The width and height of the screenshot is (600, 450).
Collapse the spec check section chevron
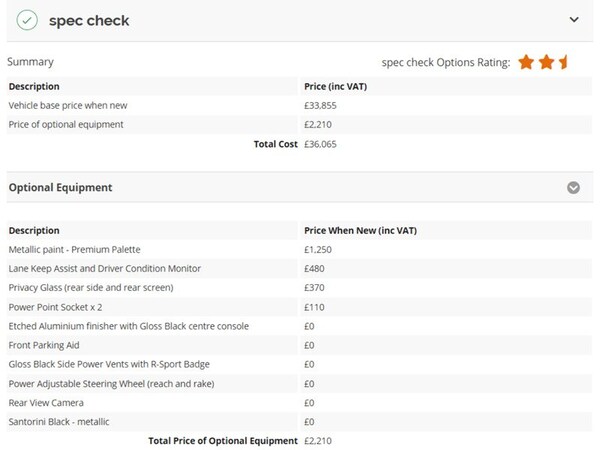pyautogui.click(x=574, y=19)
